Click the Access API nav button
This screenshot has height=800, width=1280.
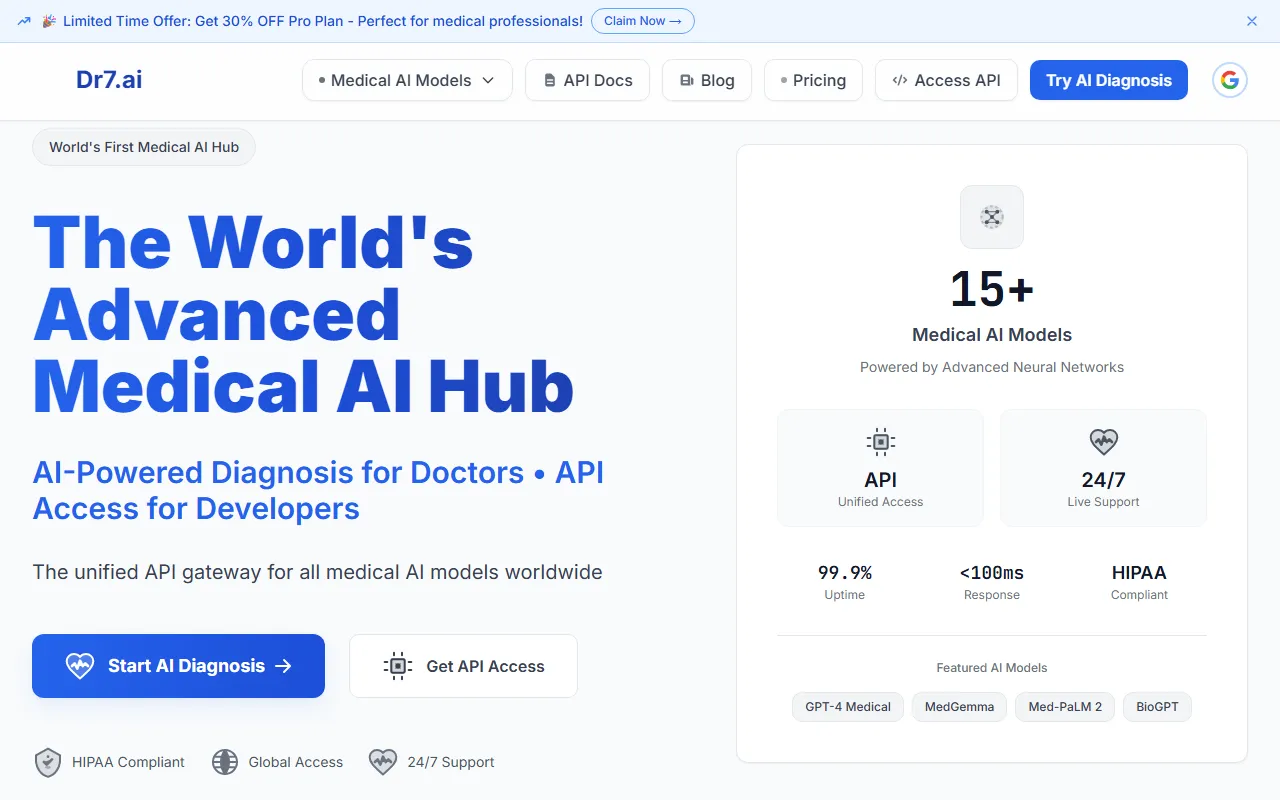tap(945, 81)
